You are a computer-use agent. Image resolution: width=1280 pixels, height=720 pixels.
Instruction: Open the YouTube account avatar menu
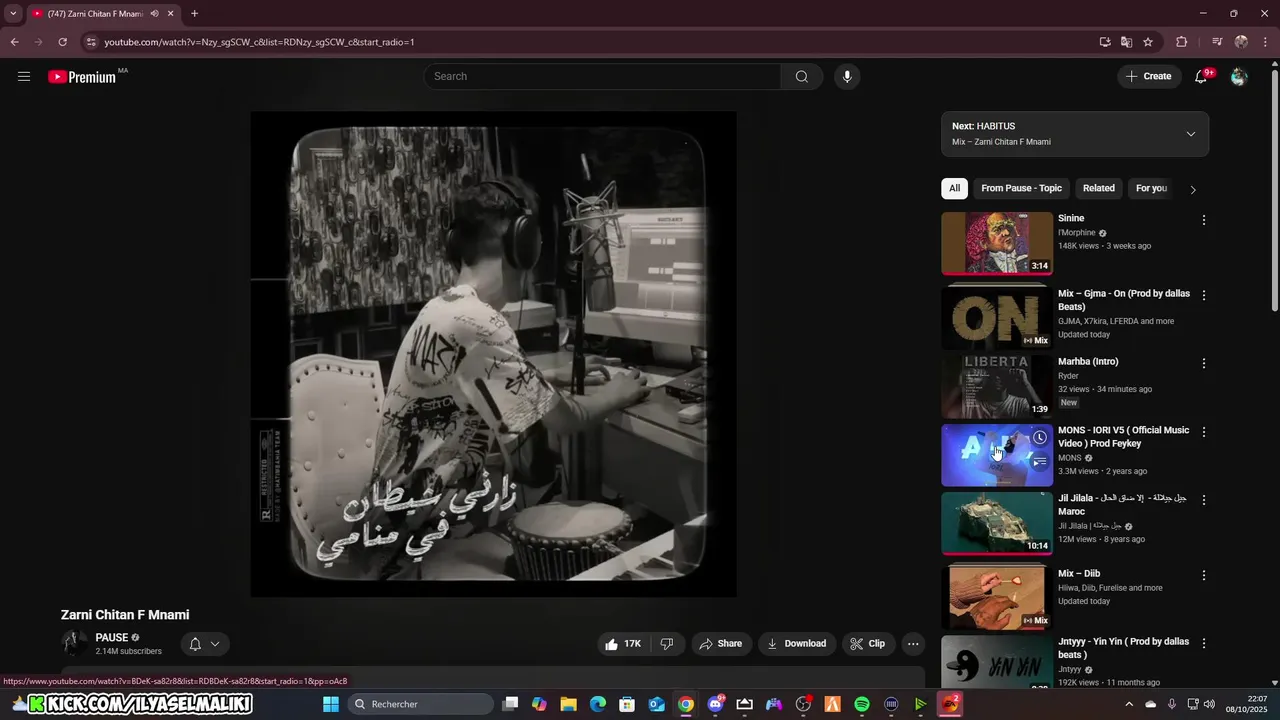tap(1239, 76)
